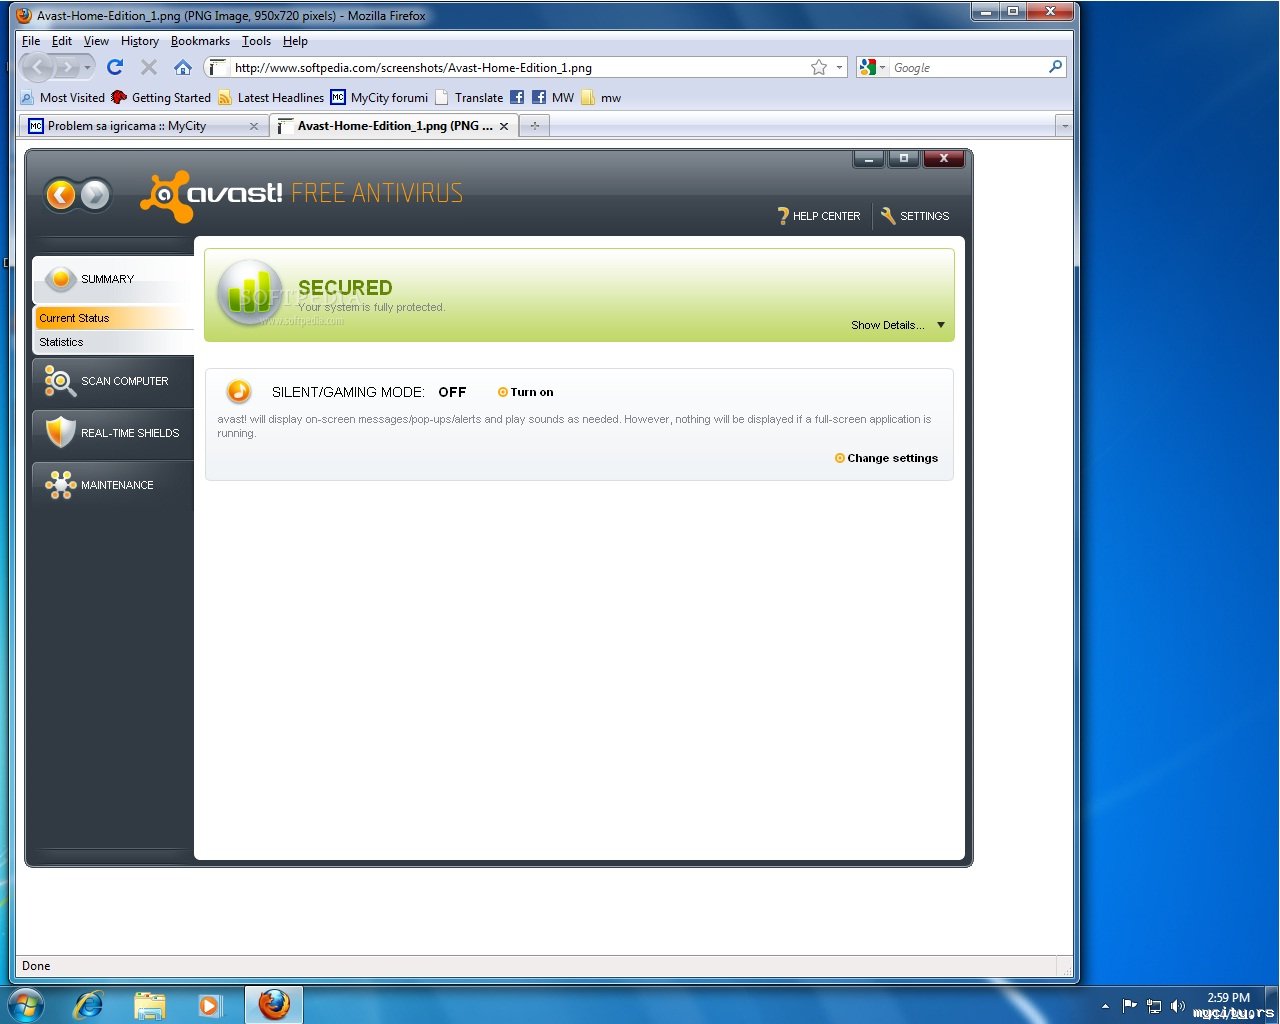Close the Problem sa igricama tab
This screenshot has width=1280, height=1024.
[254, 126]
